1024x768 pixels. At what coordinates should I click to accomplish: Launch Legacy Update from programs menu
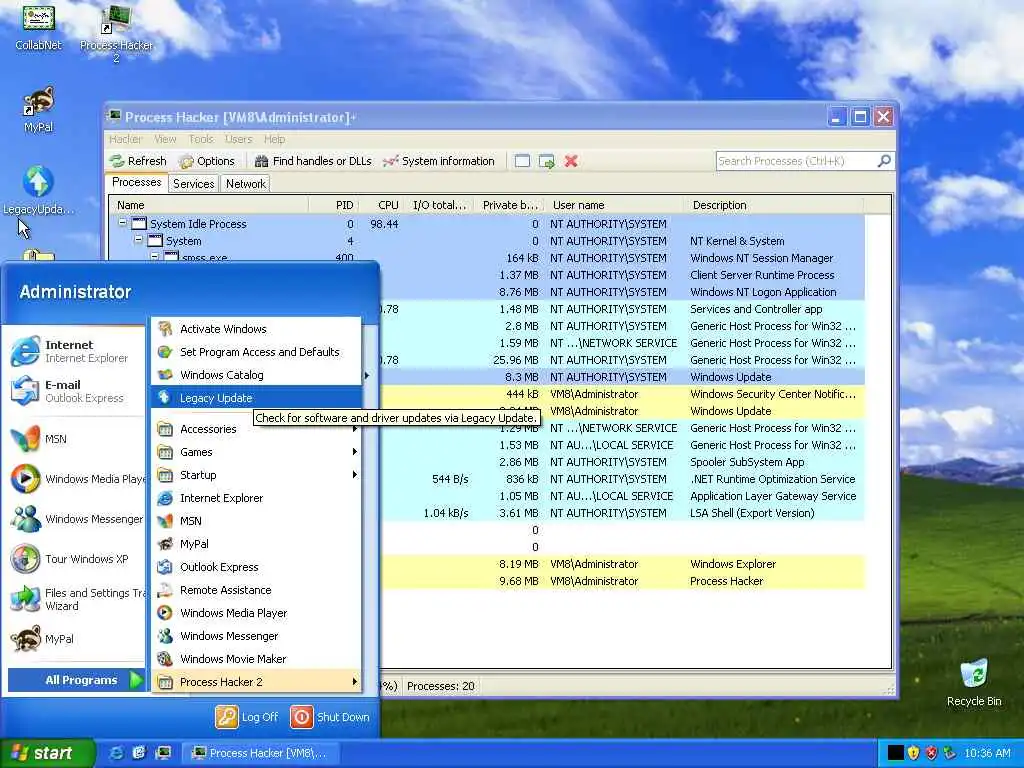[x=257, y=398]
